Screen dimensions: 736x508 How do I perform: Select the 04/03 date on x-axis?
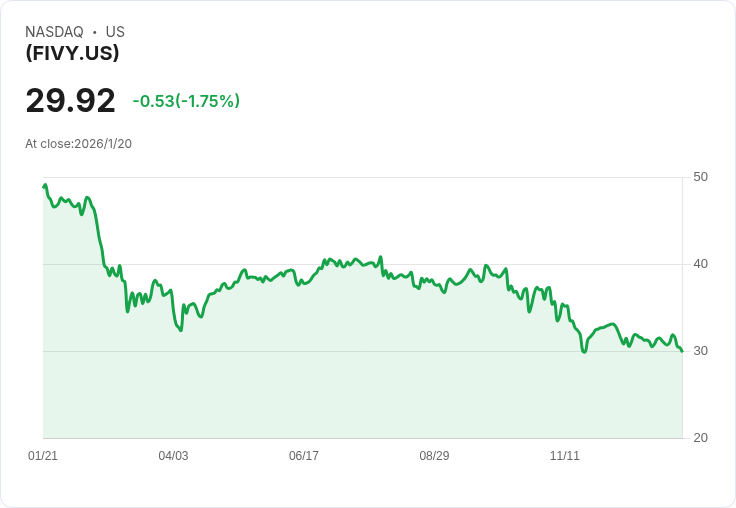(x=173, y=455)
